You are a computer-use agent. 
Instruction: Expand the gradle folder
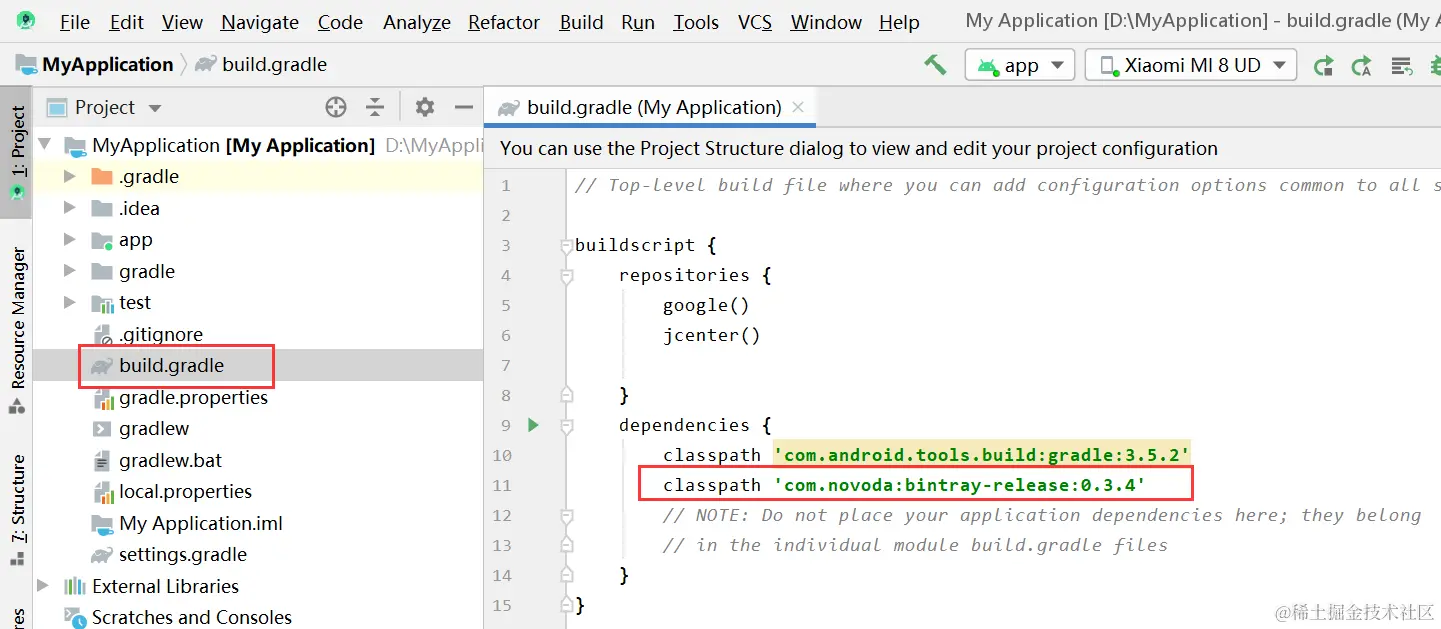point(69,271)
